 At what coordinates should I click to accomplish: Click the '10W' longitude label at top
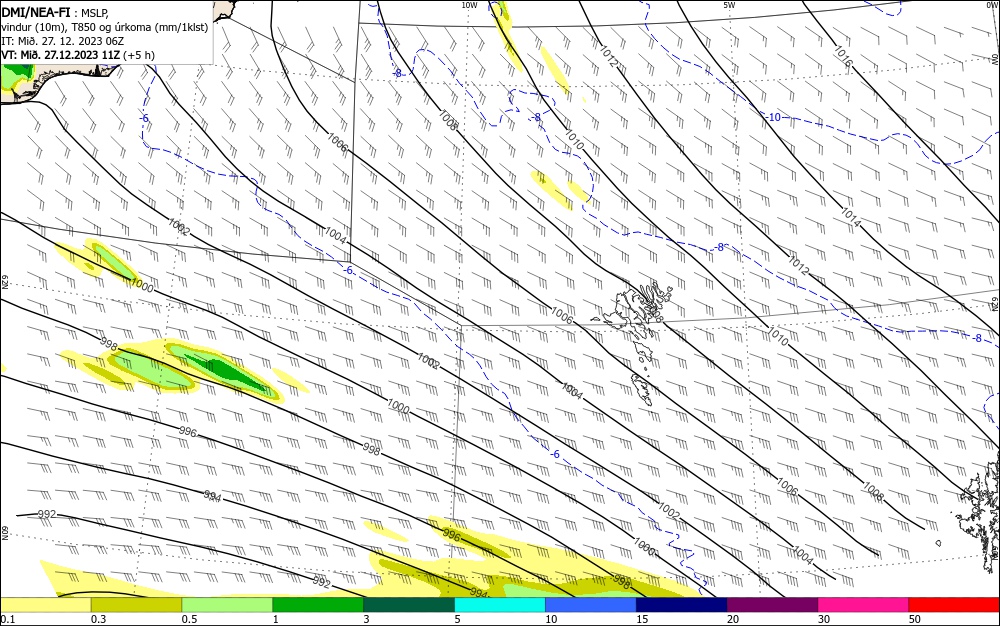pyautogui.click(x=469, y=5)
